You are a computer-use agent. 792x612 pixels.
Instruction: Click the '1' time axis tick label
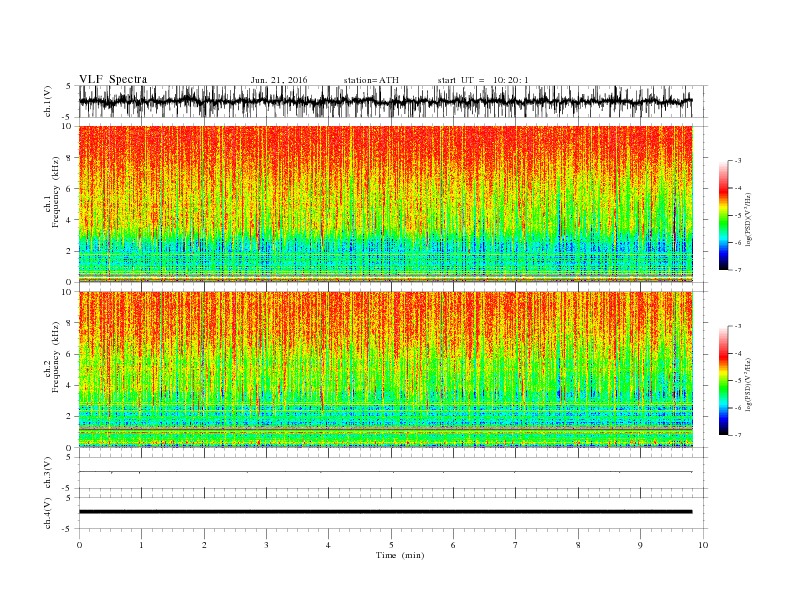[141, 545]
